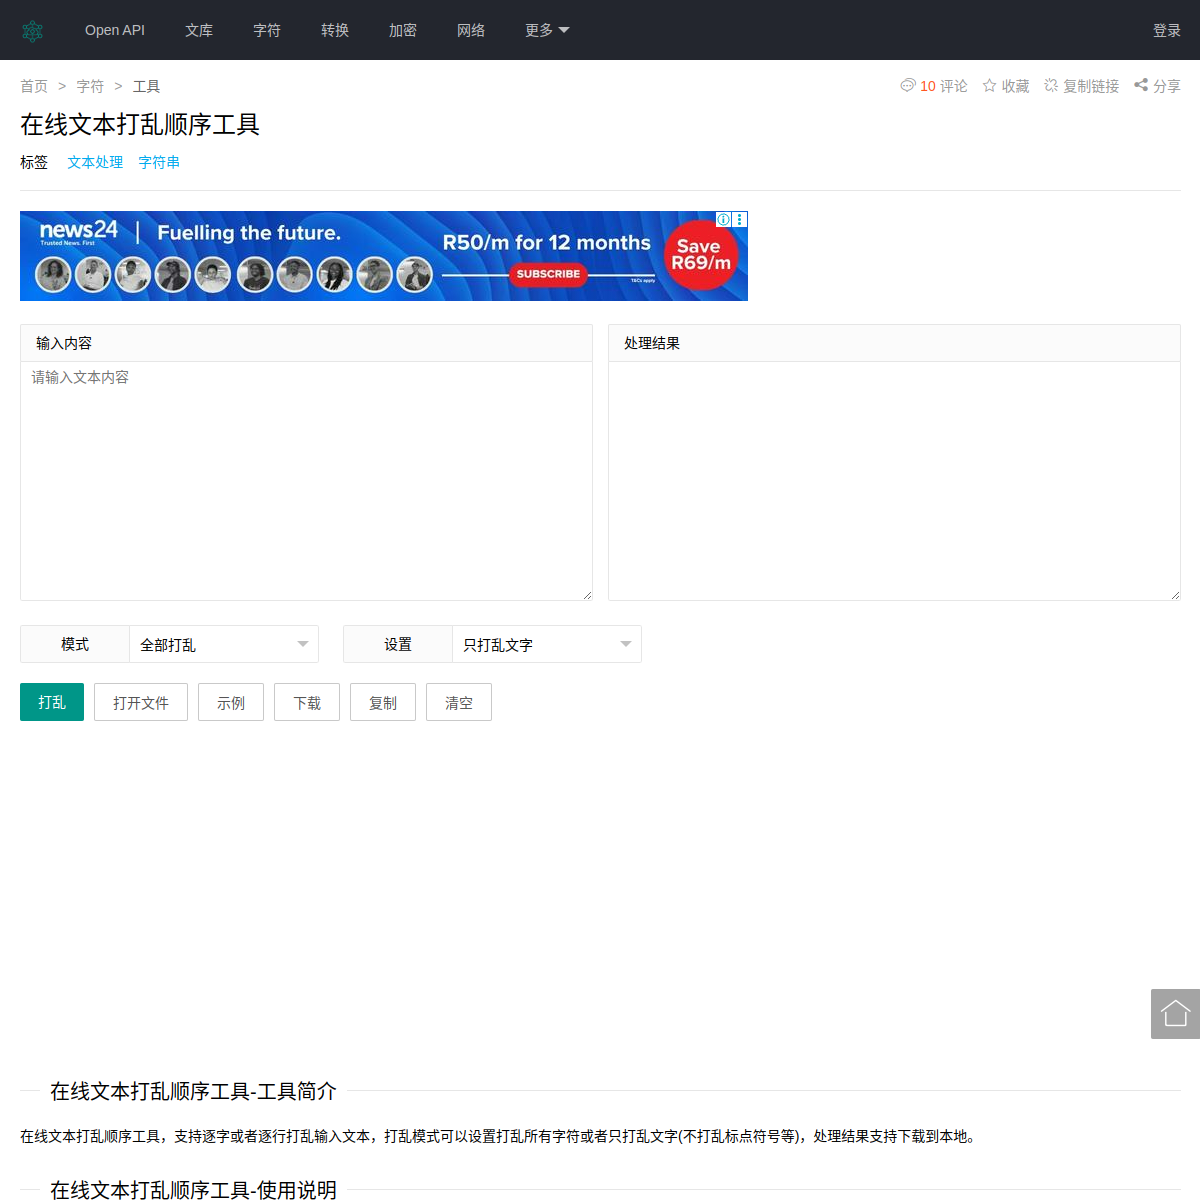1200x1200 pixels.
Task: Go to 首页 breadcrumb link
Action: click(34, 86)
